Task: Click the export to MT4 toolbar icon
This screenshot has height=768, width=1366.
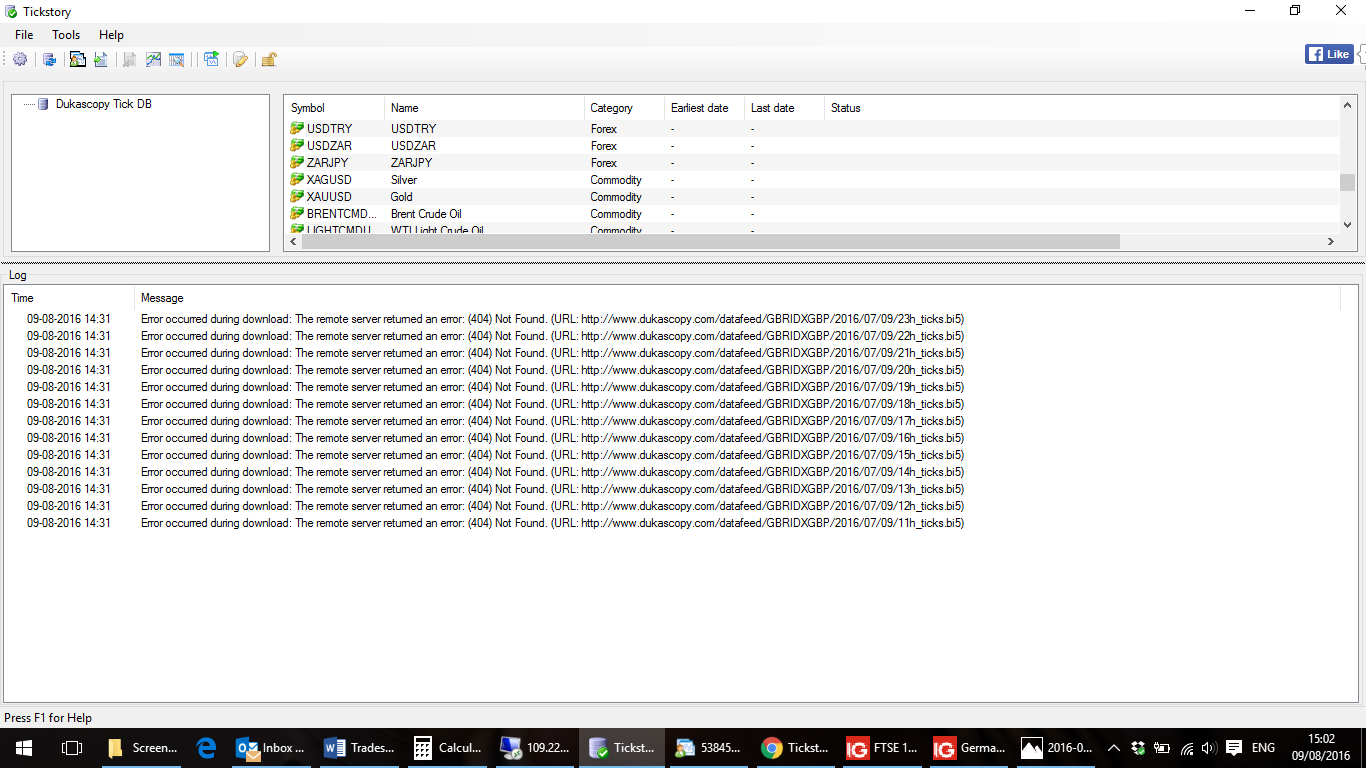Action: click(x=77, y=60)
